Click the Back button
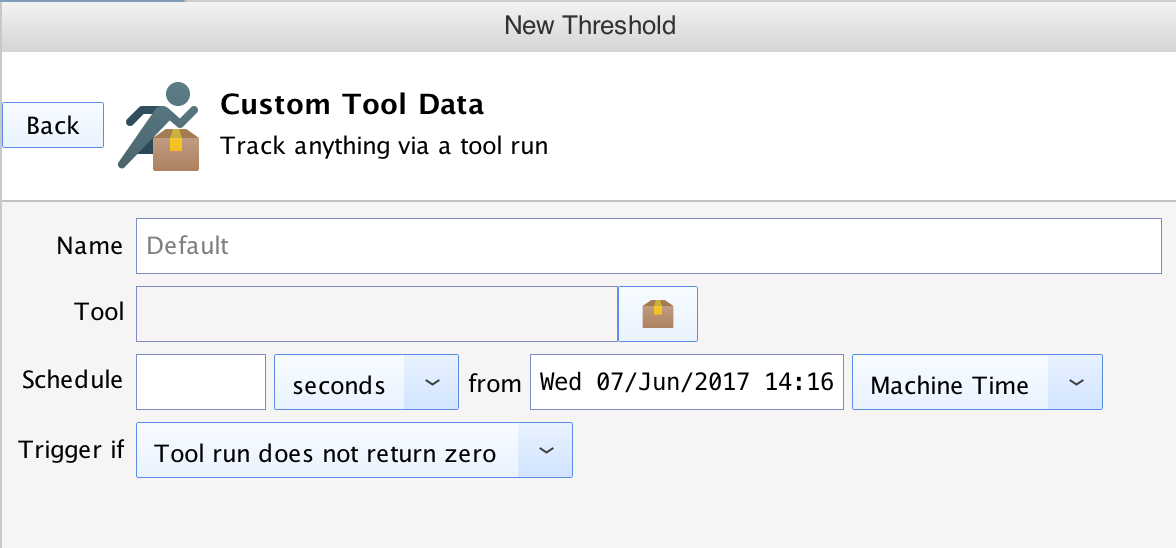Screen dimensions: 1176x548 point(52,125)
